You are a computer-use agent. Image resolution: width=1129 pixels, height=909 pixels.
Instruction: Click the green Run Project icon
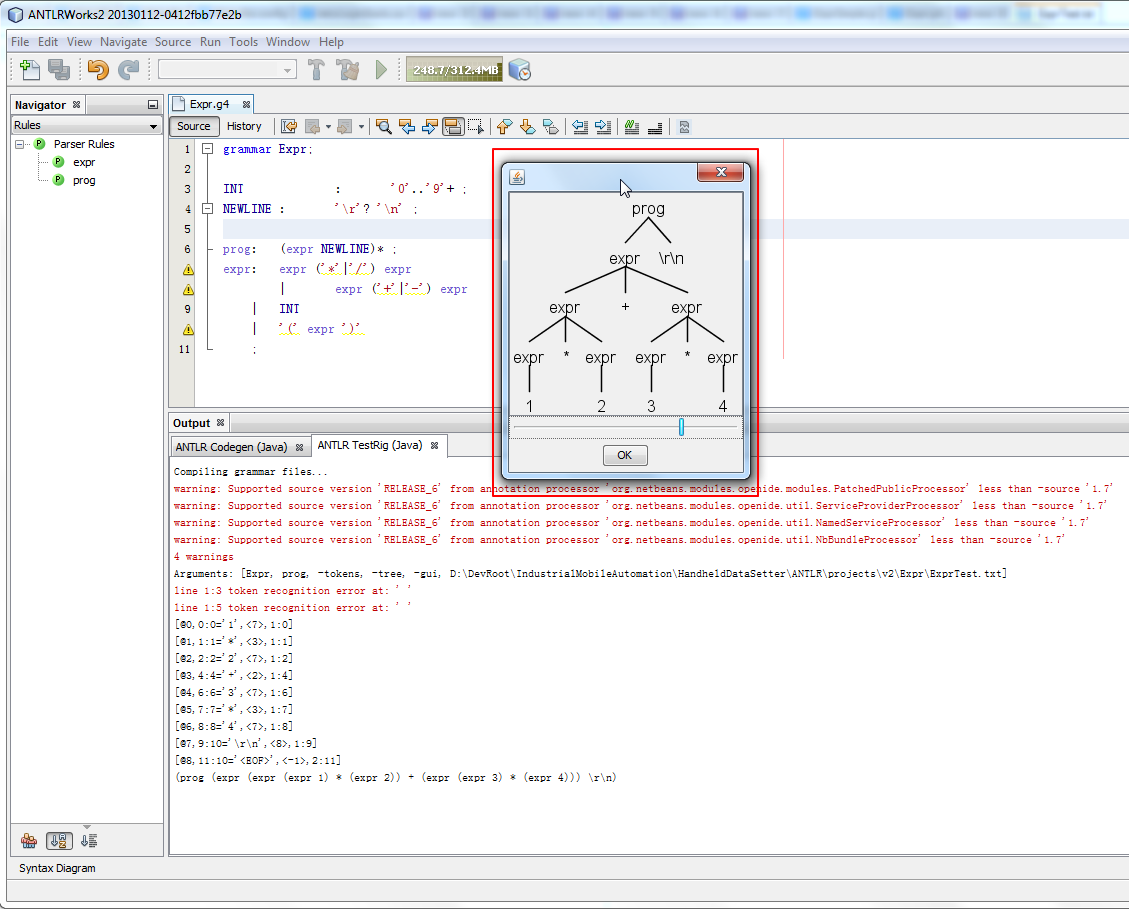pyautogui.click(x=381, y=69)
